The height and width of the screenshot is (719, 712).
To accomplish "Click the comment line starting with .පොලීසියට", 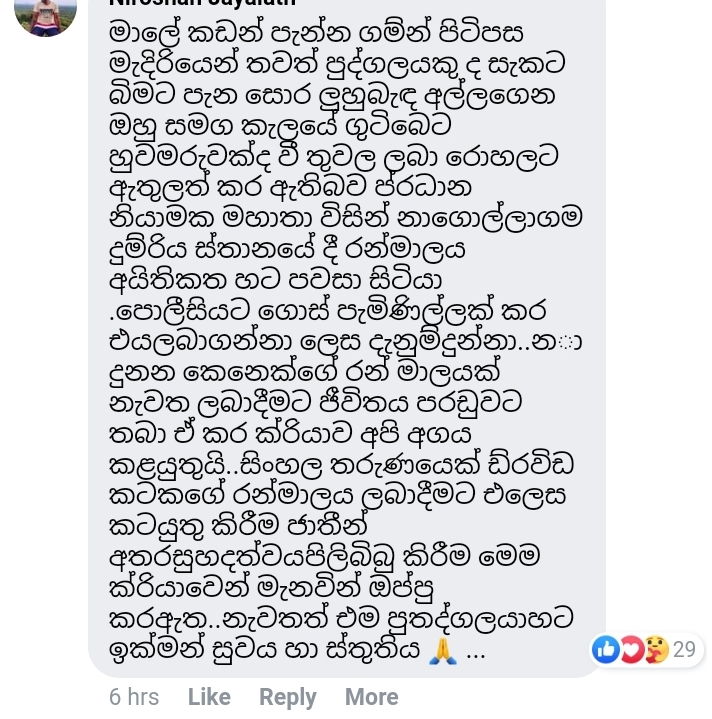I will 327,311.
